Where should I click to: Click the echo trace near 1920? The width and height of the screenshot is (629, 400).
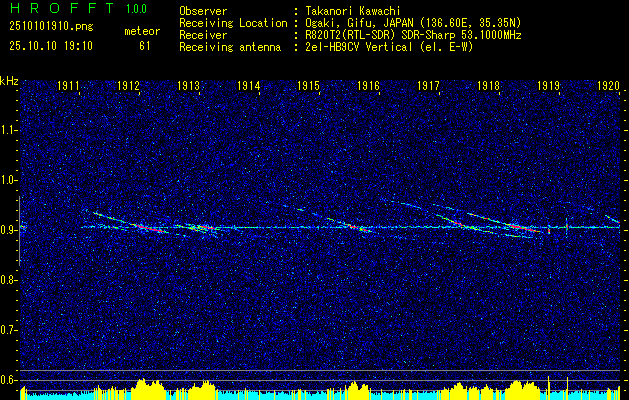612,219
